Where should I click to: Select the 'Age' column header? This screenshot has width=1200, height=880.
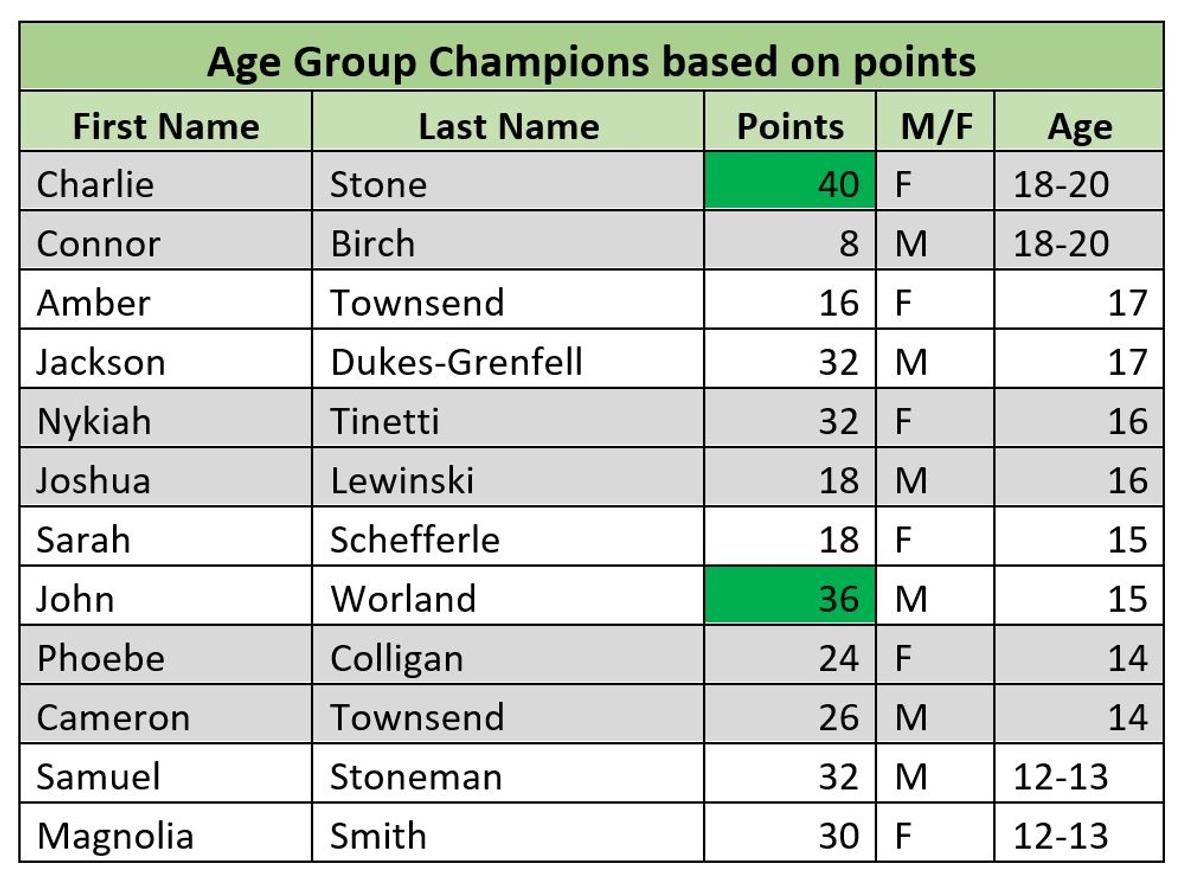pos(1079,125)
